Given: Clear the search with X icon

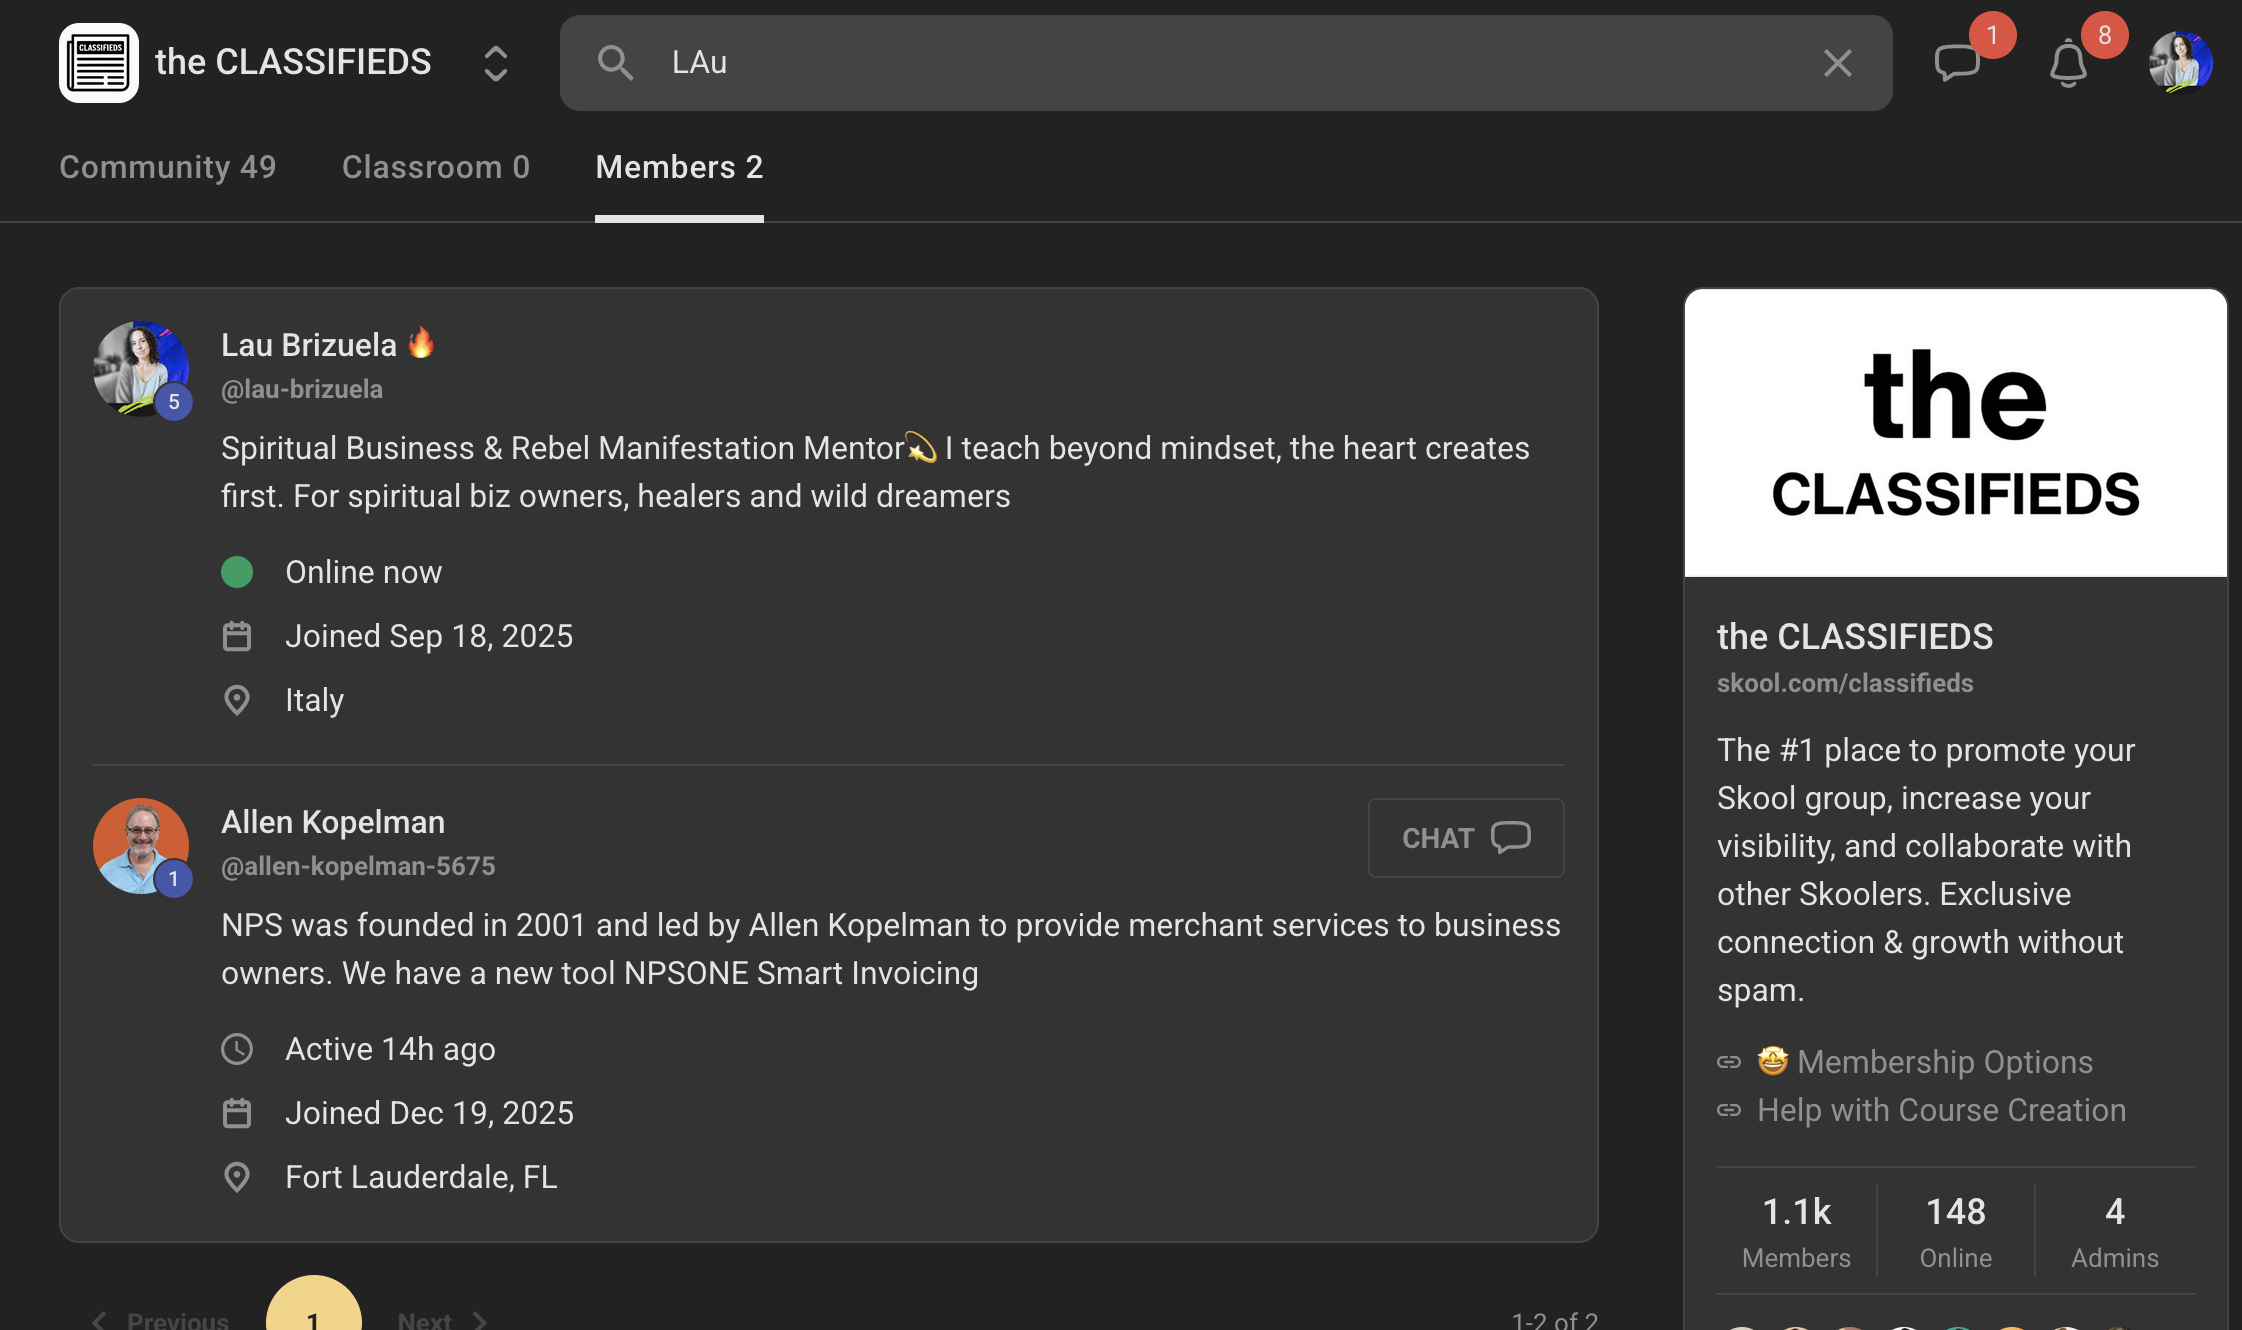Looking at the screenshot, I should point(1837,63).
